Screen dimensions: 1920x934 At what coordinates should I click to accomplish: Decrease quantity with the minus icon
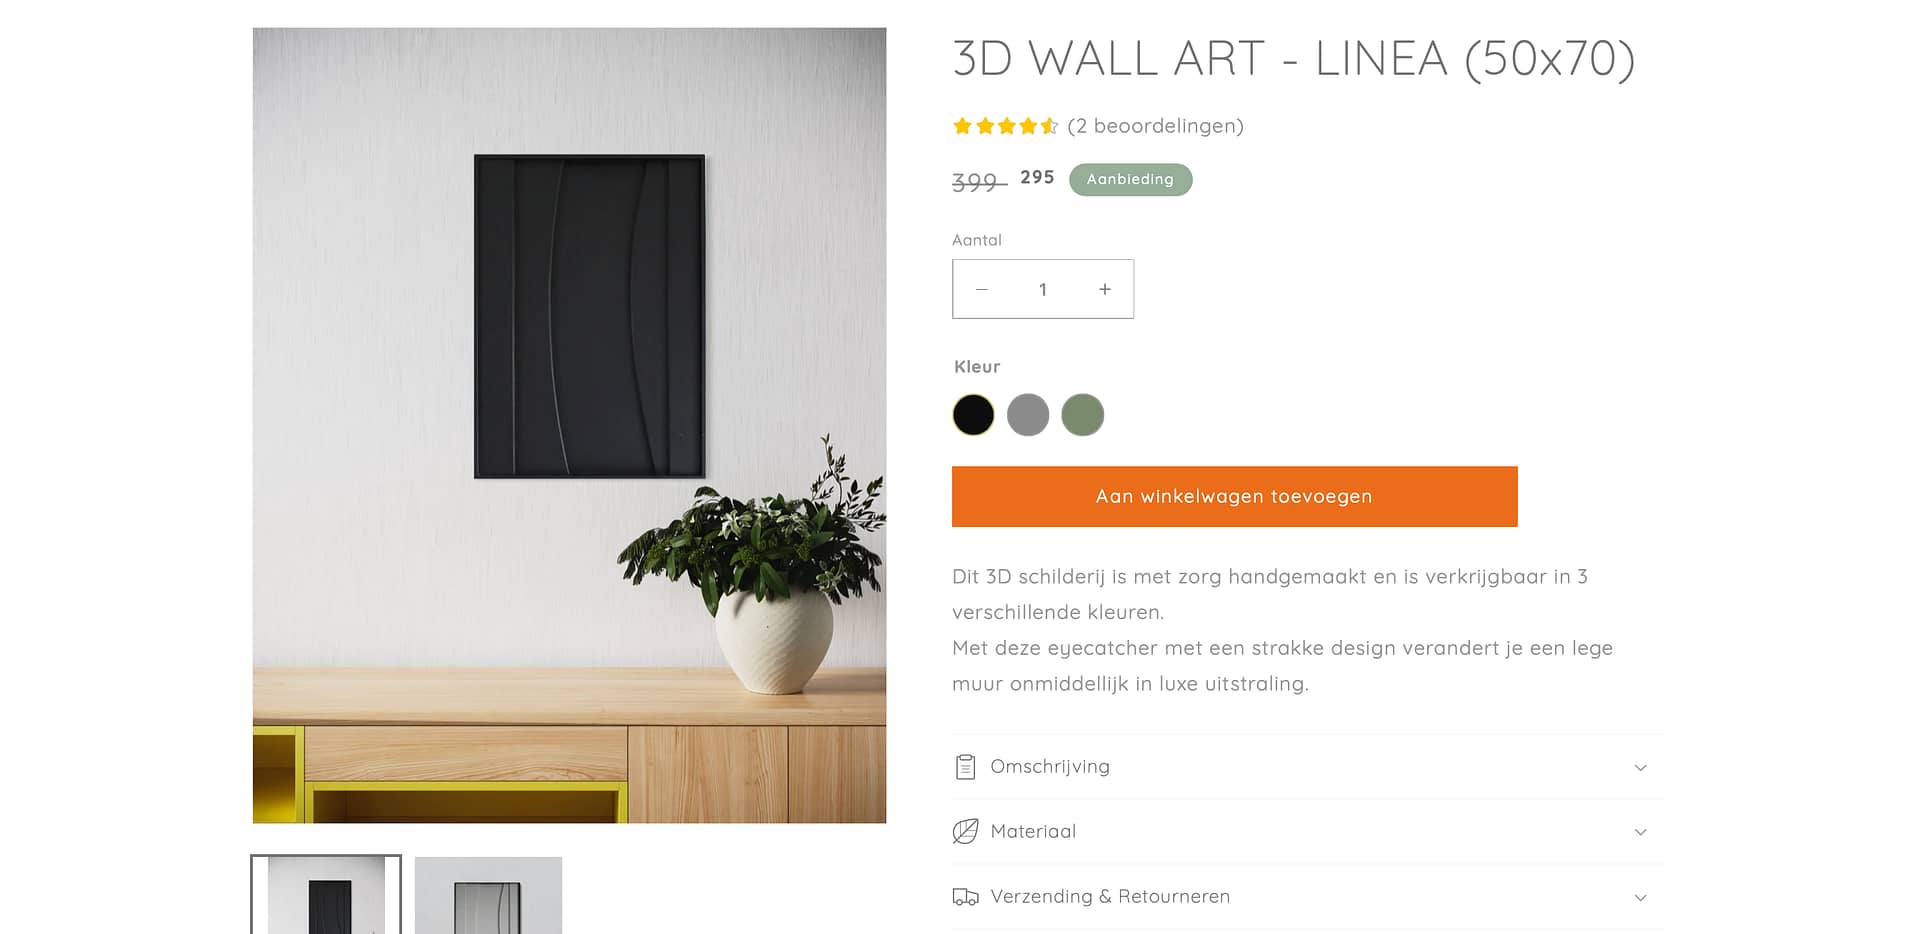pos(982,289)
